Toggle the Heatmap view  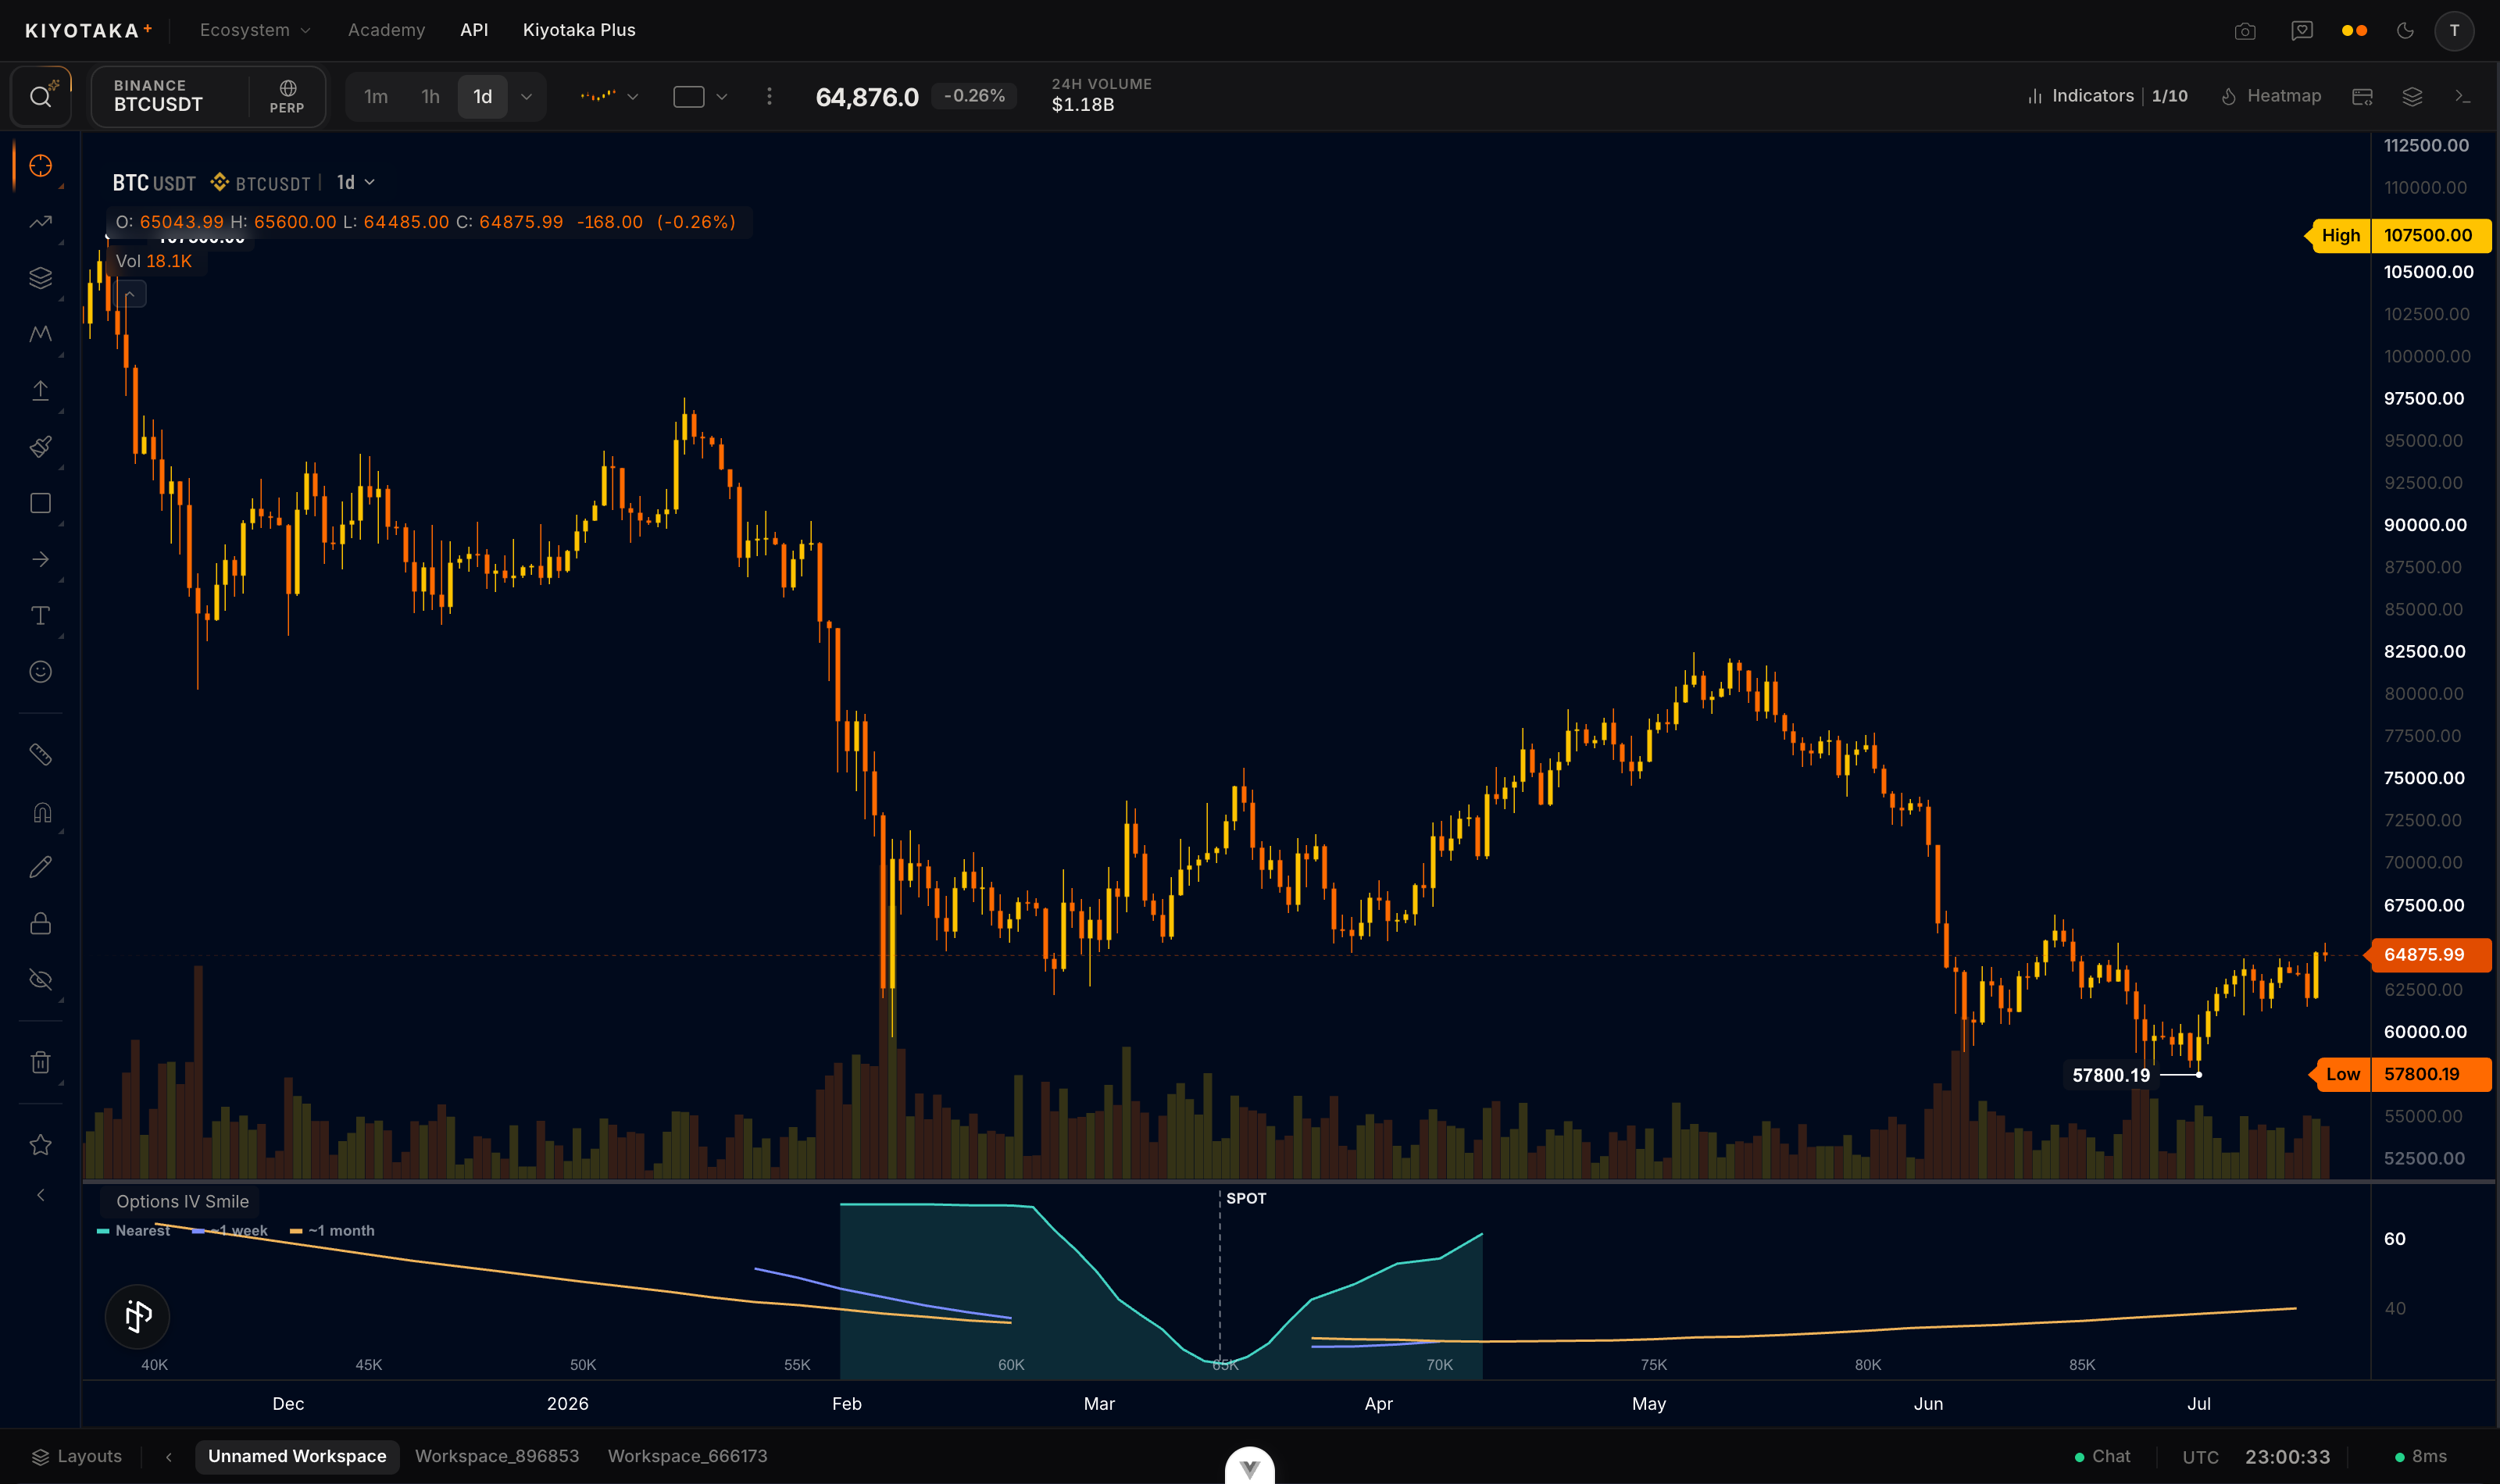click(2271, 96)
